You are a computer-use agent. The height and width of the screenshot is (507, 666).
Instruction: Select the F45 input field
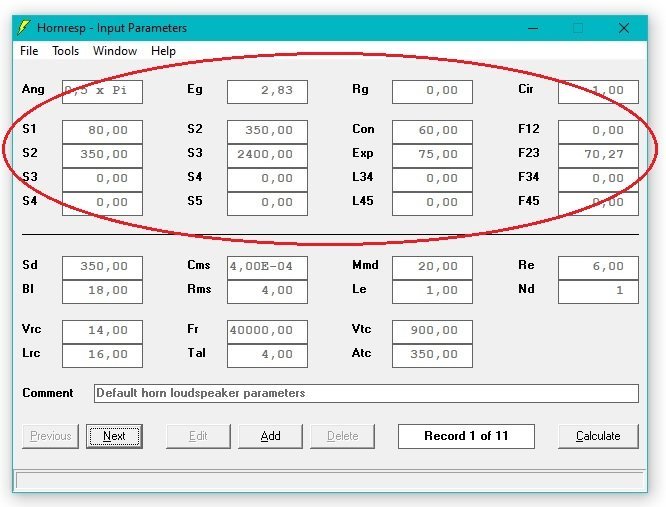coord(598,204)
